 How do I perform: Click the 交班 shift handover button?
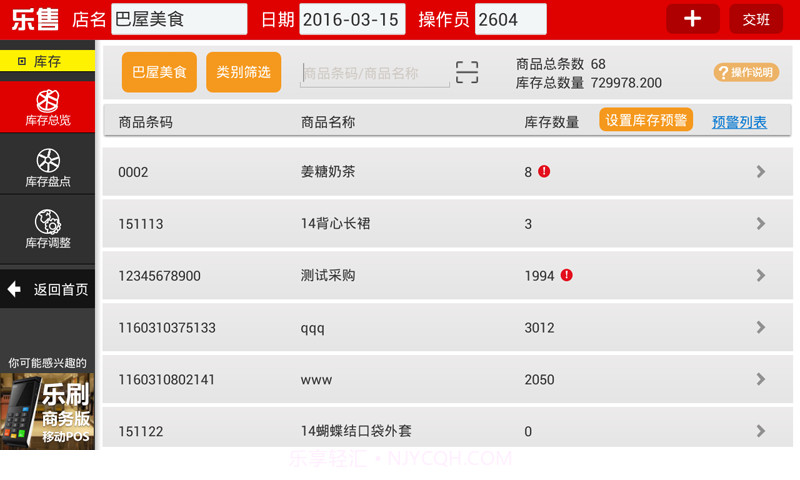click(x=756, y=19)
